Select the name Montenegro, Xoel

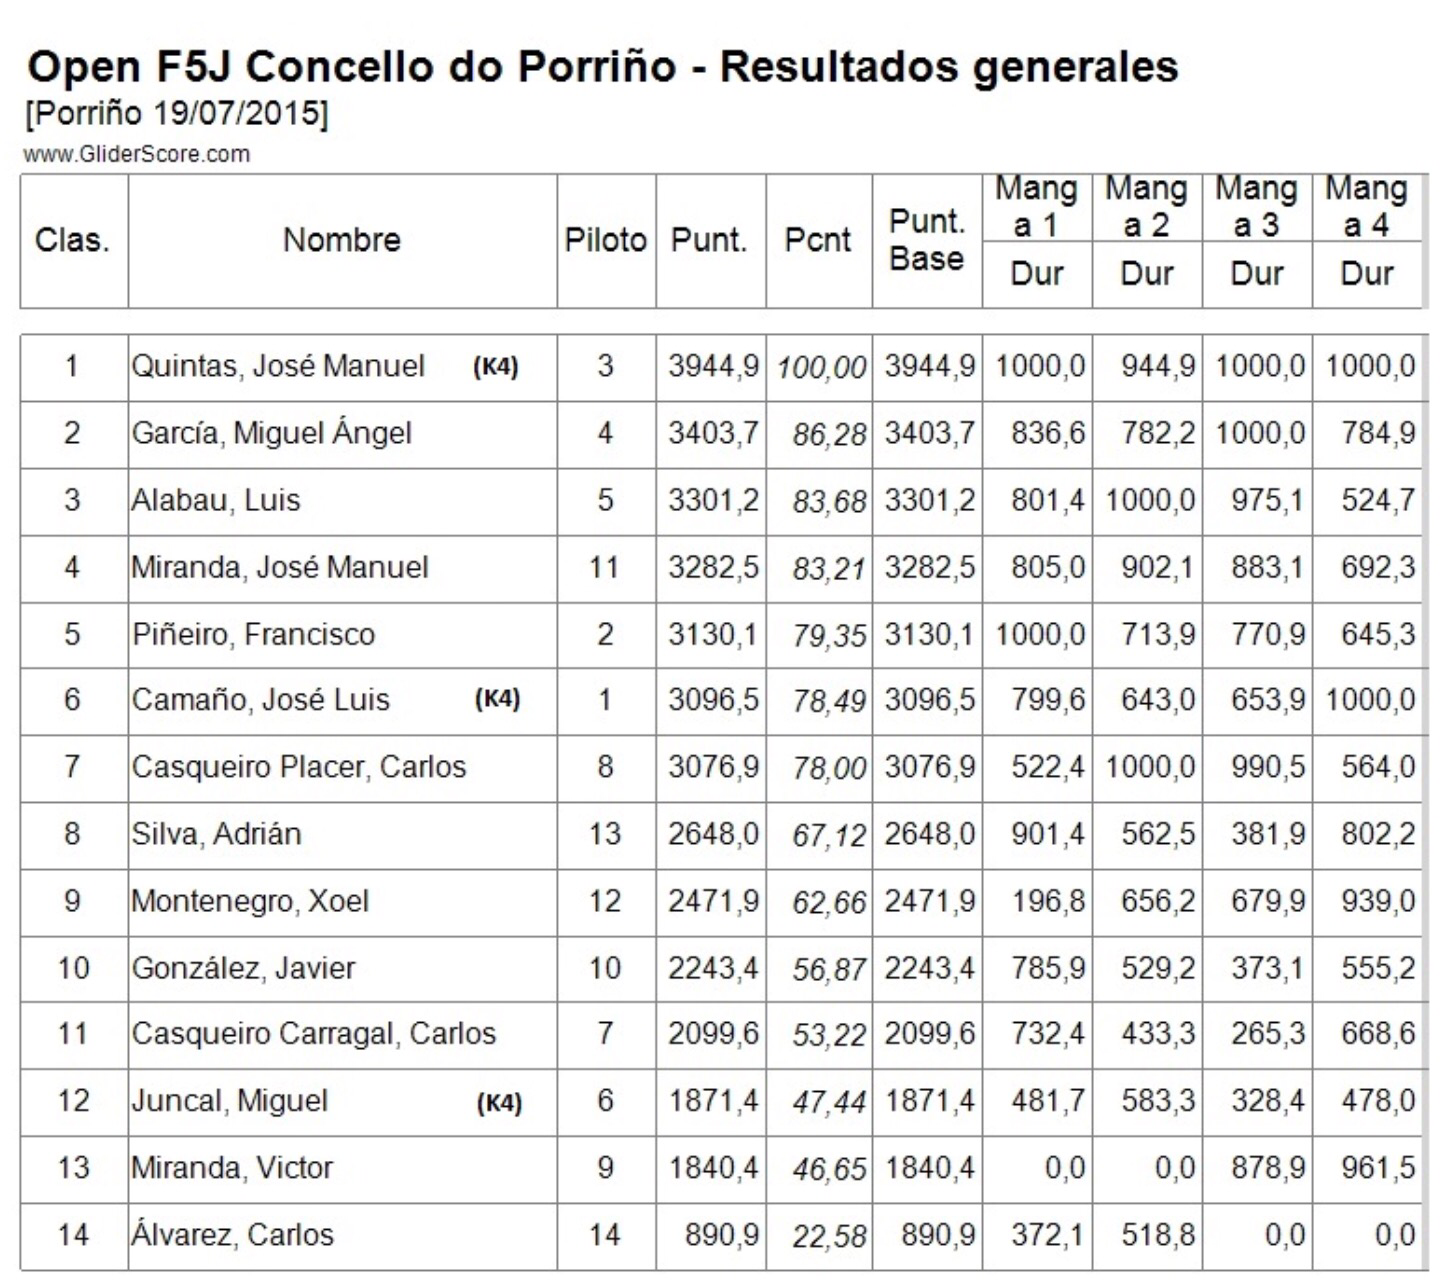(250, 901)
